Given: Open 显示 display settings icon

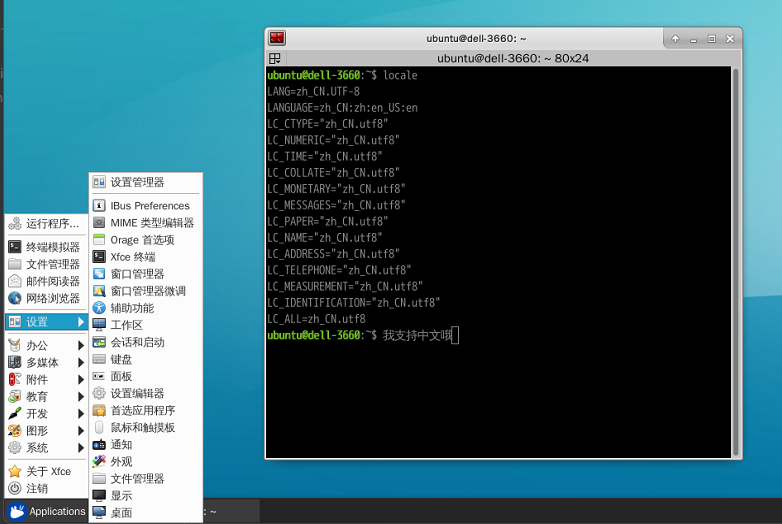Looking at the screenshot, I should [x=99, y=496].
